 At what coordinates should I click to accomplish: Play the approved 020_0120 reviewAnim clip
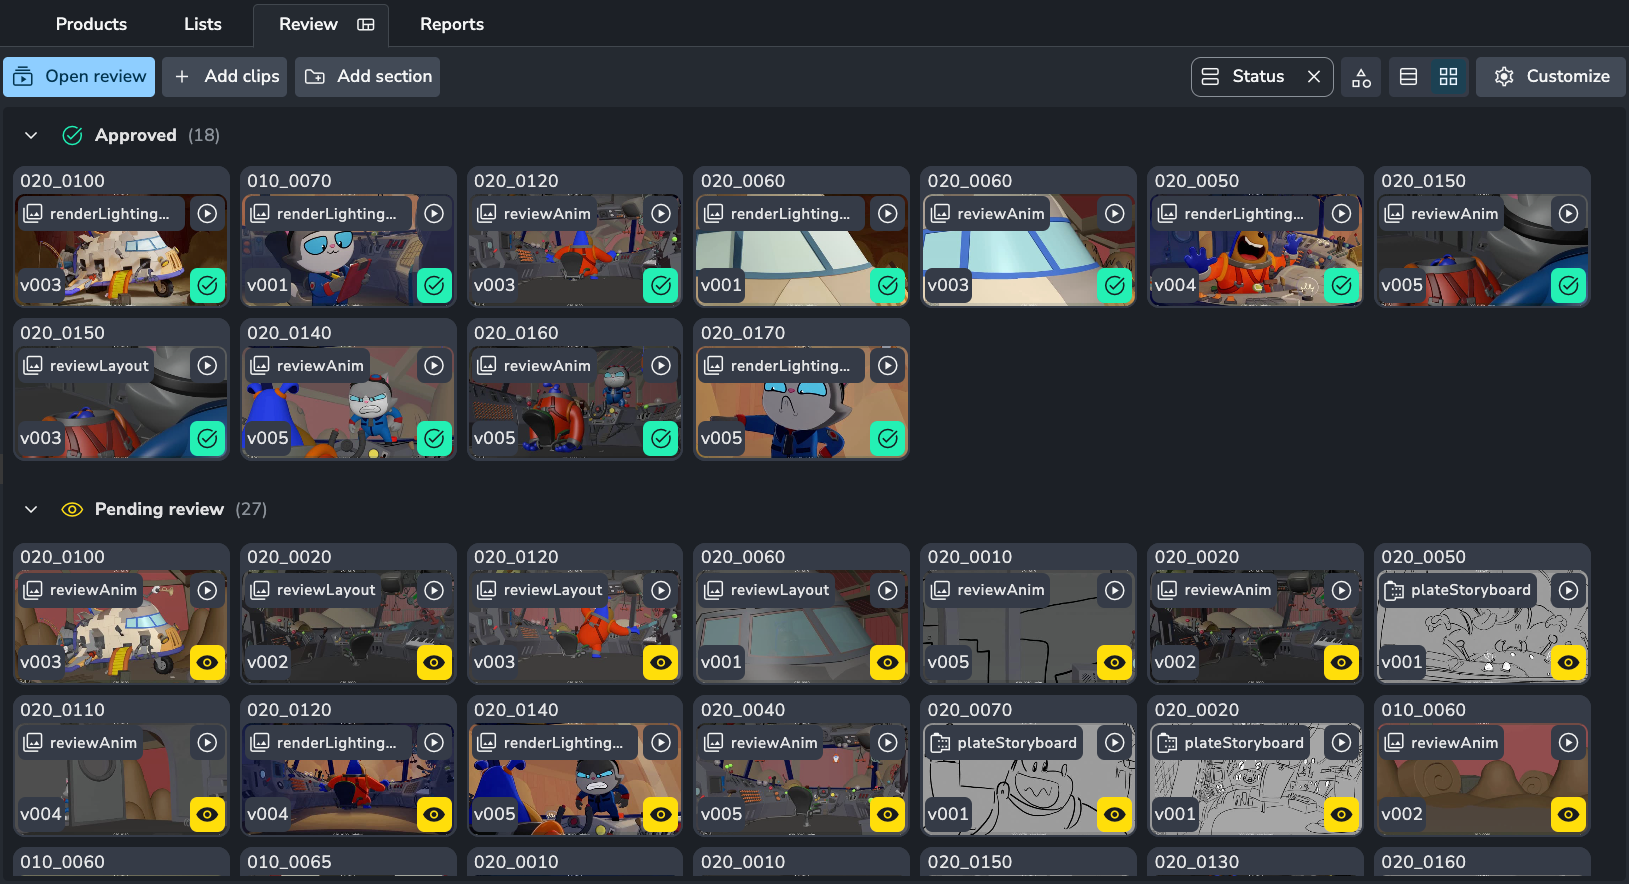[x=661, y=213]
